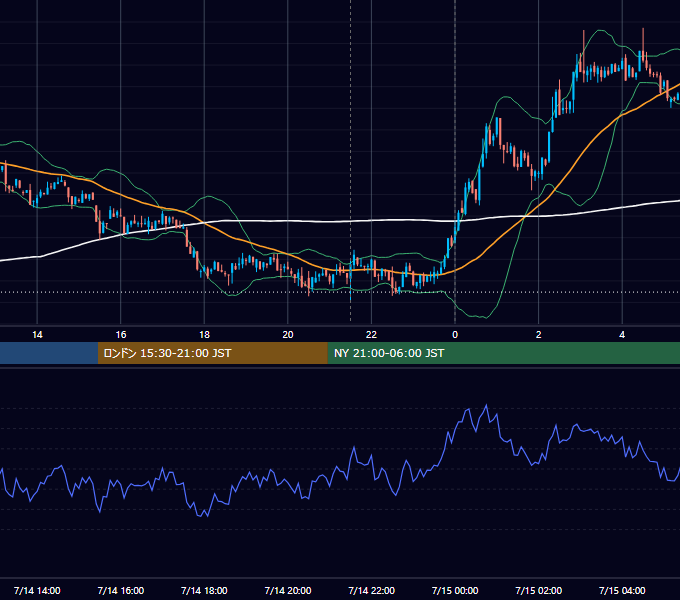Select the 7/14 16:00 date label
The height and width of the screenshot is (600, 680).
[x=121, y=590]
